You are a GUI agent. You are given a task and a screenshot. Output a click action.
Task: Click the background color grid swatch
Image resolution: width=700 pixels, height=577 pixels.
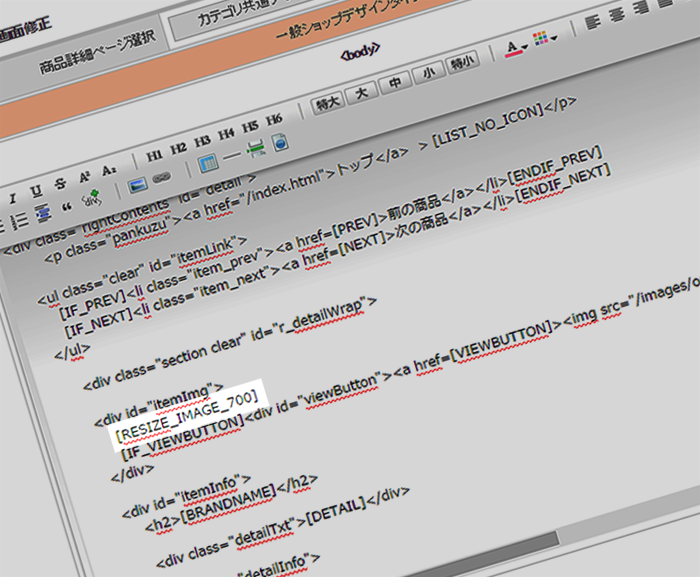[541, 38]
